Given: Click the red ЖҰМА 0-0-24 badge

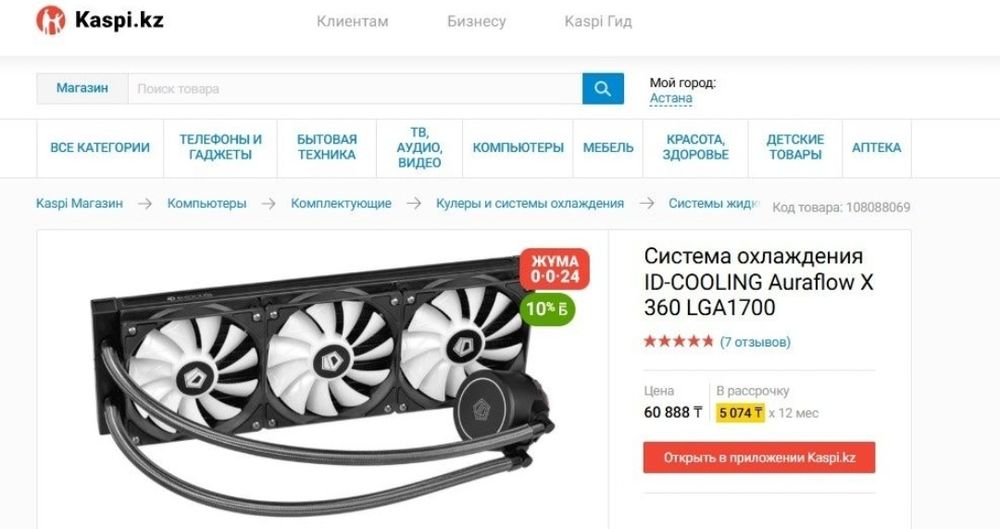Looking at the screenshot, I should point(555,269).
